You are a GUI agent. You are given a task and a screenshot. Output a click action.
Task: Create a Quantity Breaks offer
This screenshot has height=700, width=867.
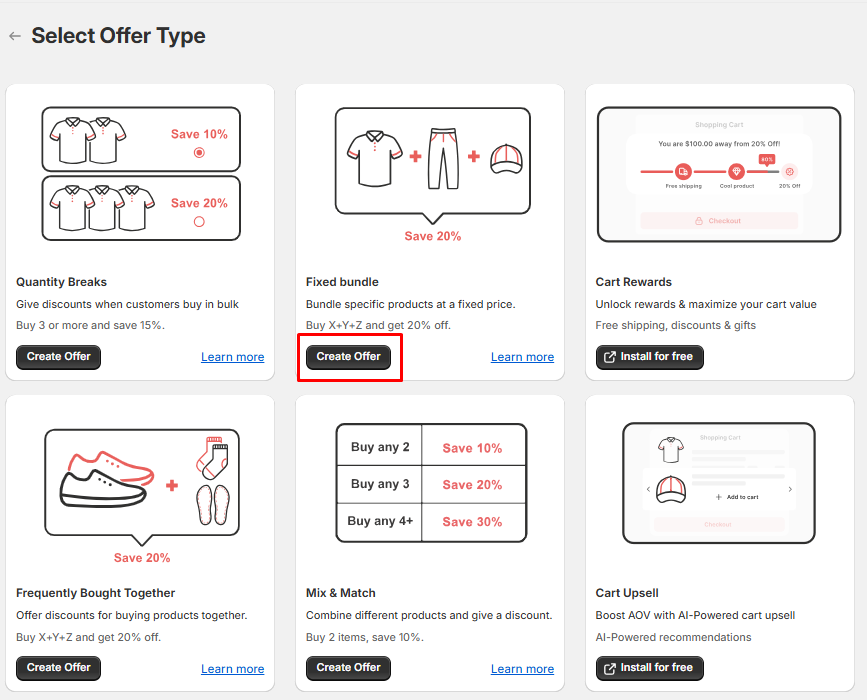click(59, 356)
